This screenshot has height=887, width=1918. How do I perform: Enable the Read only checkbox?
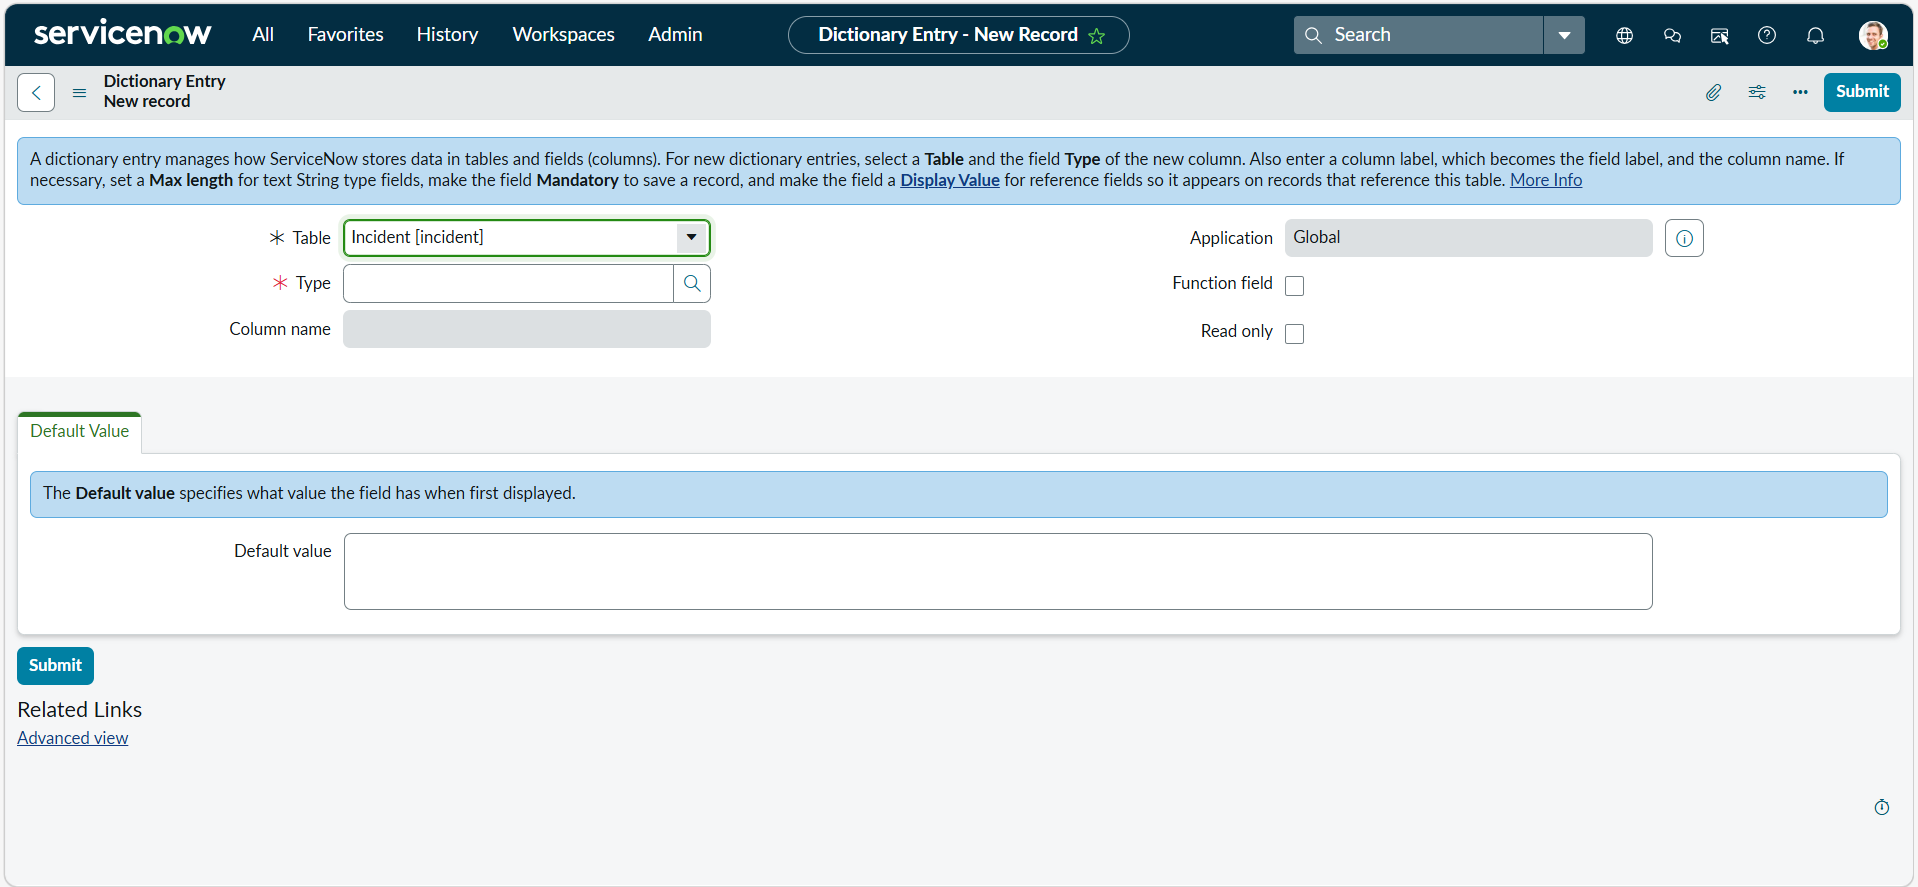[1294, 334]
